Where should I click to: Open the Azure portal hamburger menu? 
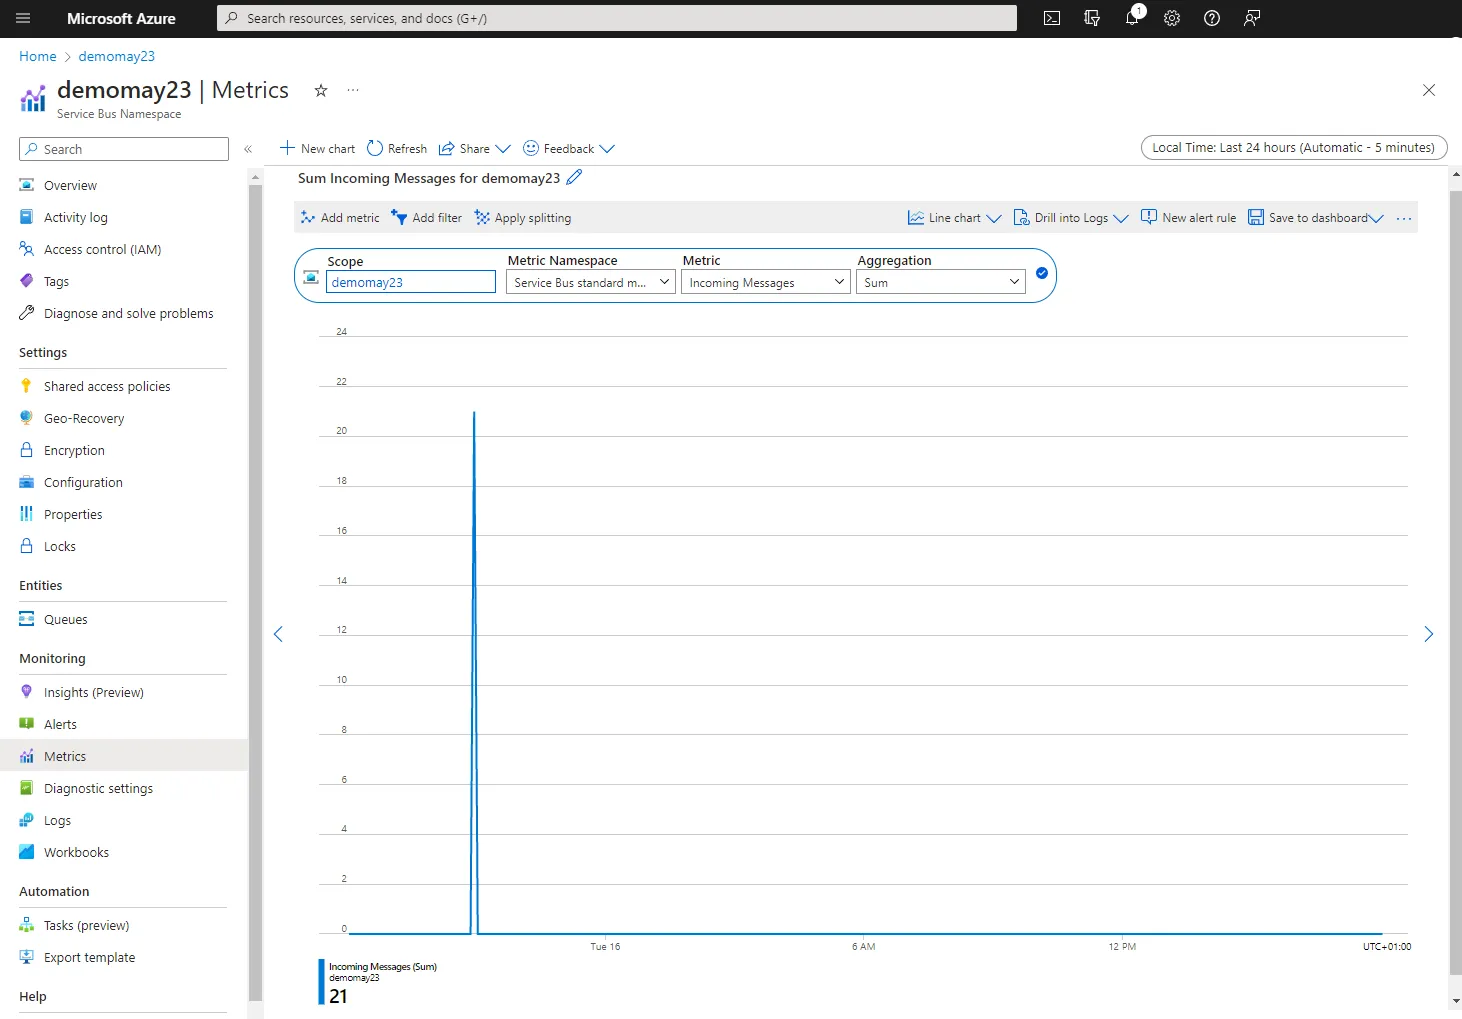click(24, 18)
